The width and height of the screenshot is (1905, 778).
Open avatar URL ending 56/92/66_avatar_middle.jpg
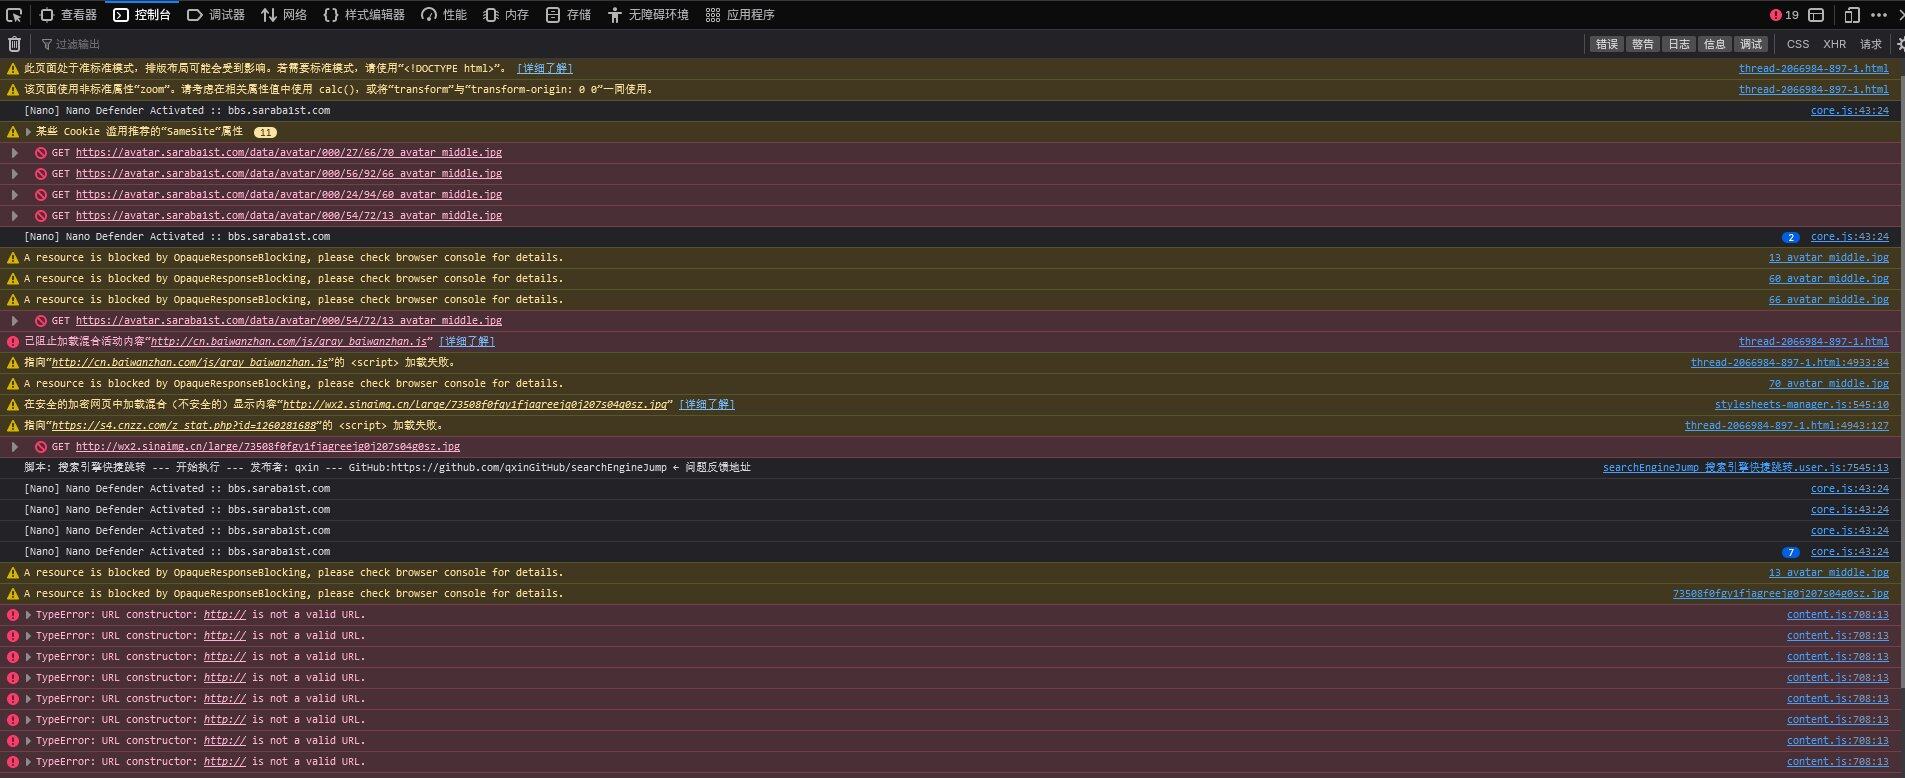[x=289, y=174]
